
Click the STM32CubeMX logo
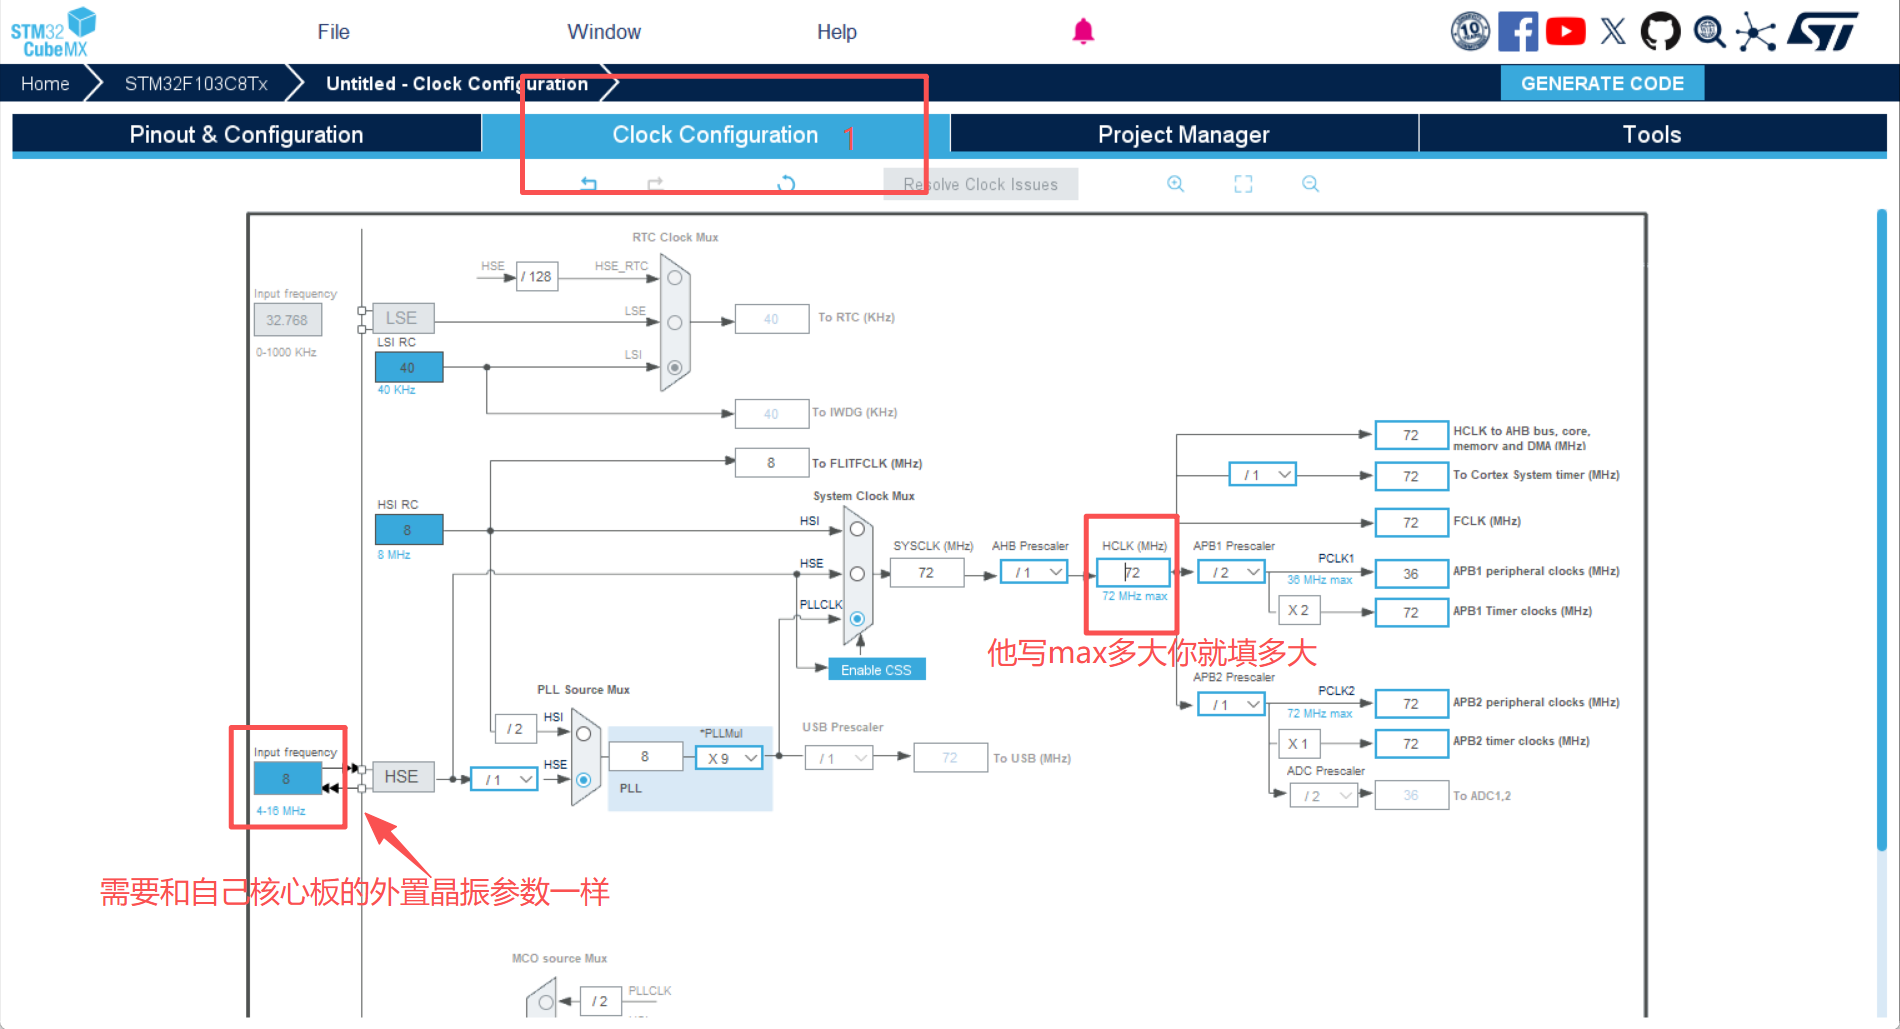click(53, 32)
